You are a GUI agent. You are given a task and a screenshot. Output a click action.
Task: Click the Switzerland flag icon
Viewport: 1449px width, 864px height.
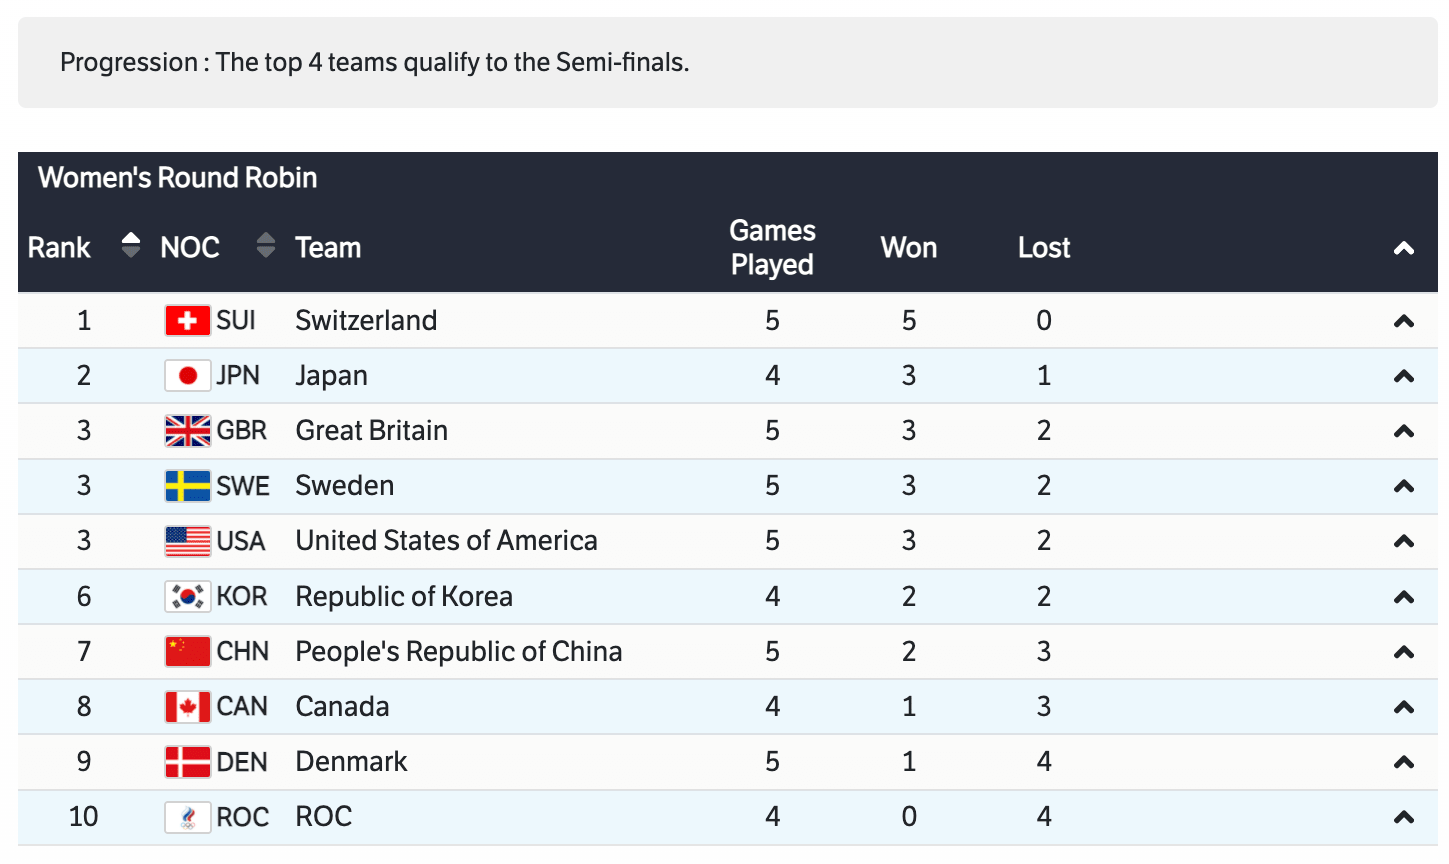(187, 321)
